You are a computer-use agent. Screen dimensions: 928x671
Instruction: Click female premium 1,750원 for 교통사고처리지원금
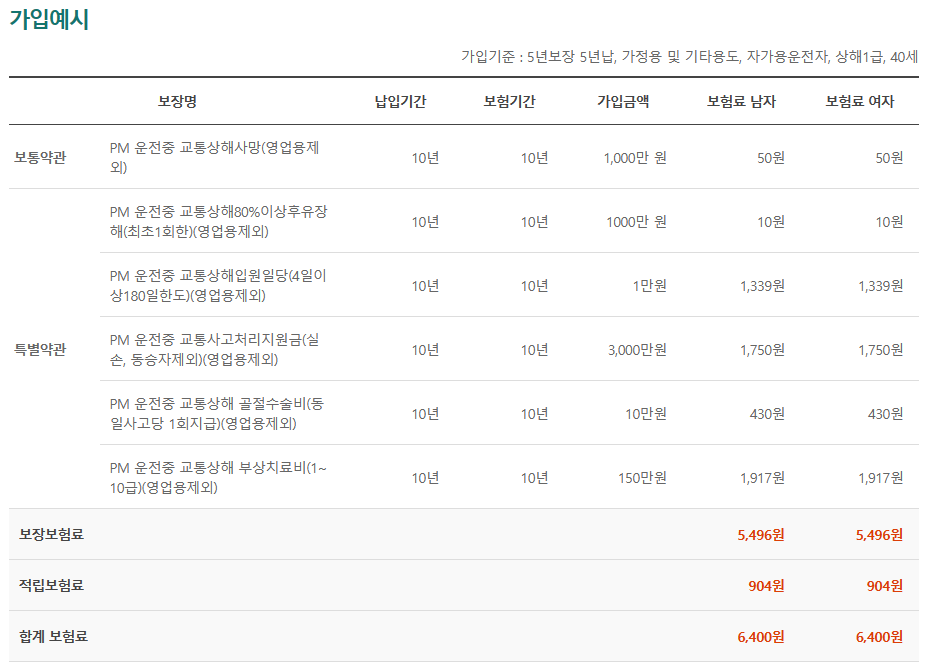click(881, 350)
